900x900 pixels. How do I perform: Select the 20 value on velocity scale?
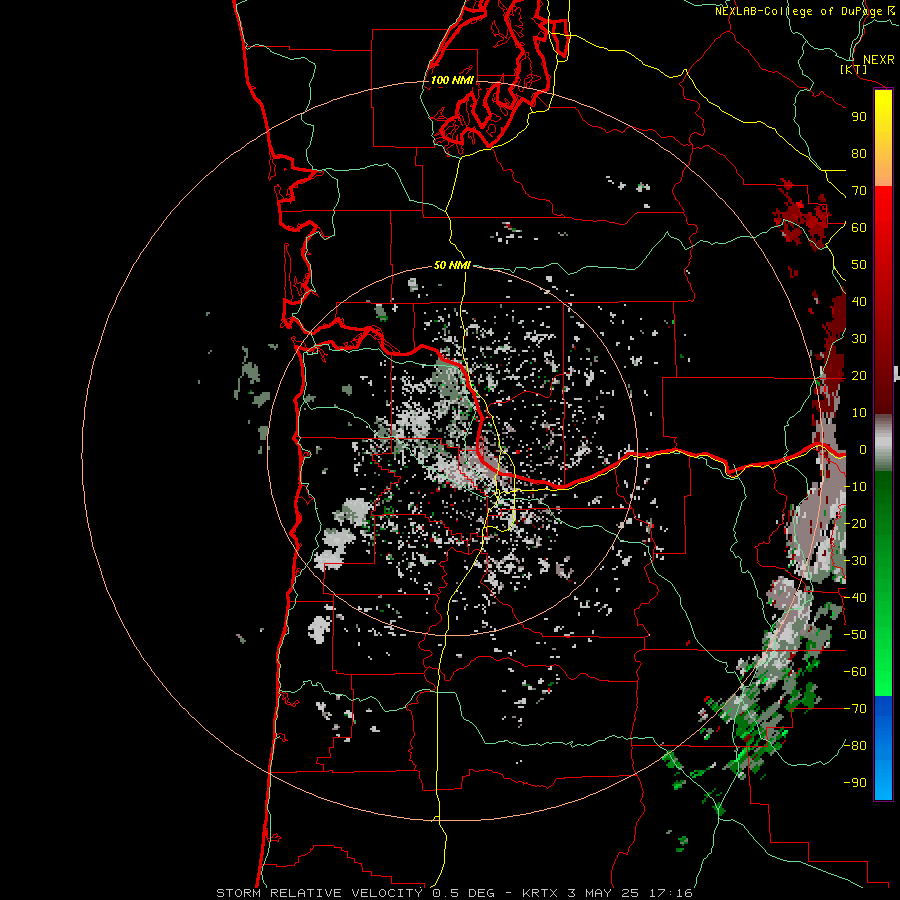pos(859,375)
